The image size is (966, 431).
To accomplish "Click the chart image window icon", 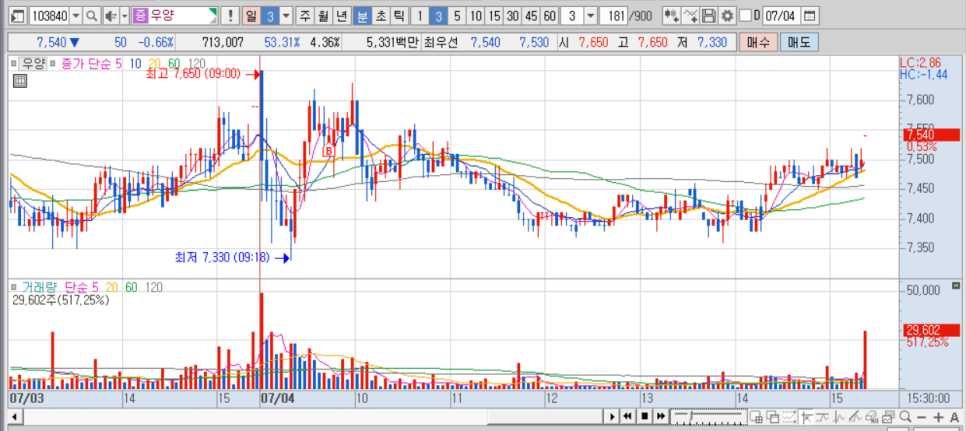I will point(889,416).
